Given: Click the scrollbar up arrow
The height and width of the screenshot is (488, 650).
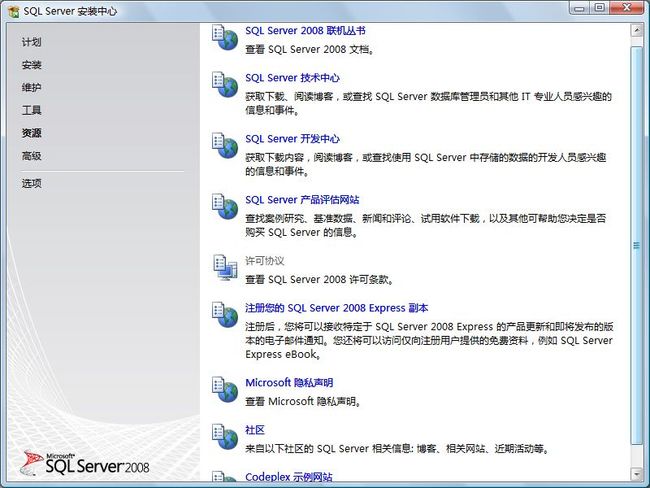Looking at the screenshot, I should 636,30.
